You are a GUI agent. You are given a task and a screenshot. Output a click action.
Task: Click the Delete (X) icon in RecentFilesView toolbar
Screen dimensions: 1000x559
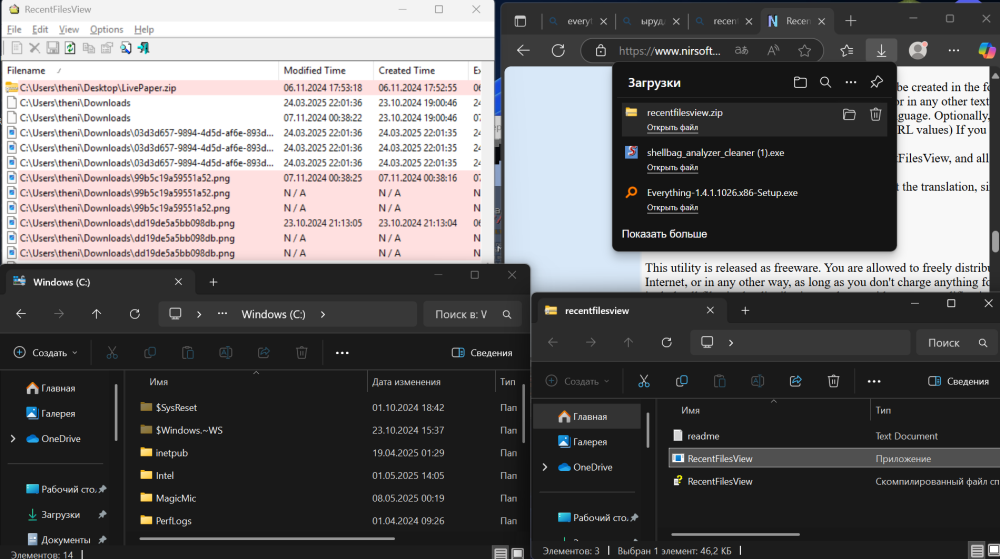pos(34,48)
